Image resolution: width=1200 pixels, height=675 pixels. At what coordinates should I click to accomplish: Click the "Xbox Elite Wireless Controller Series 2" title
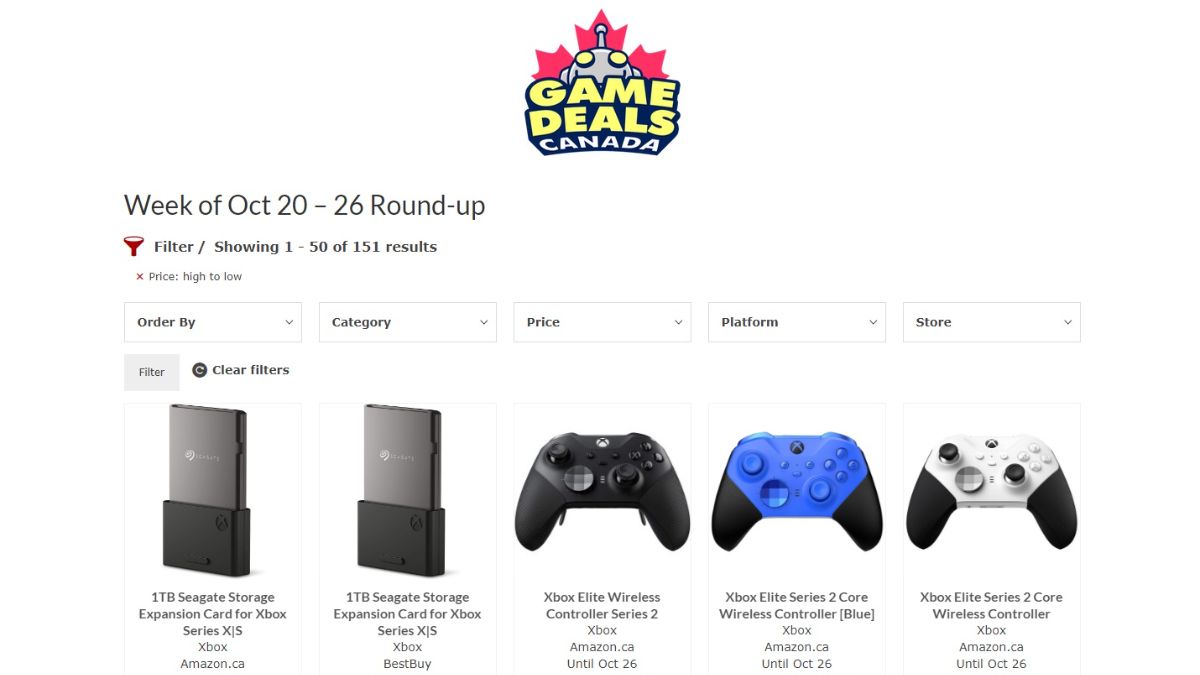click(601, 605)
